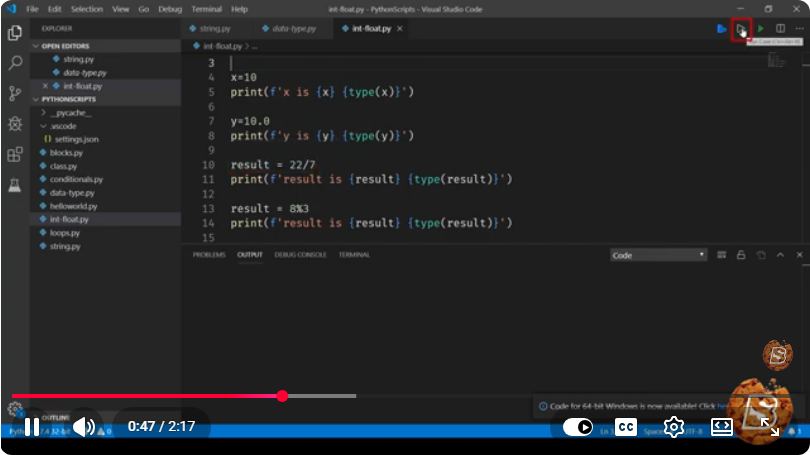
Task: Open the Extensions view
Action: point(15,154)
